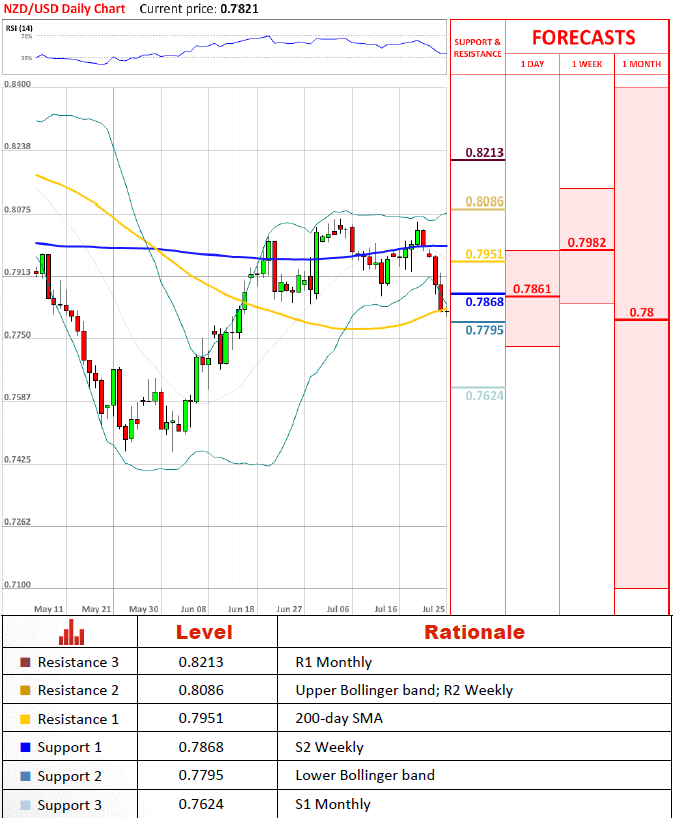Click the Support 1 blue swatch
The image size is (673, 818).
(25, 747)
